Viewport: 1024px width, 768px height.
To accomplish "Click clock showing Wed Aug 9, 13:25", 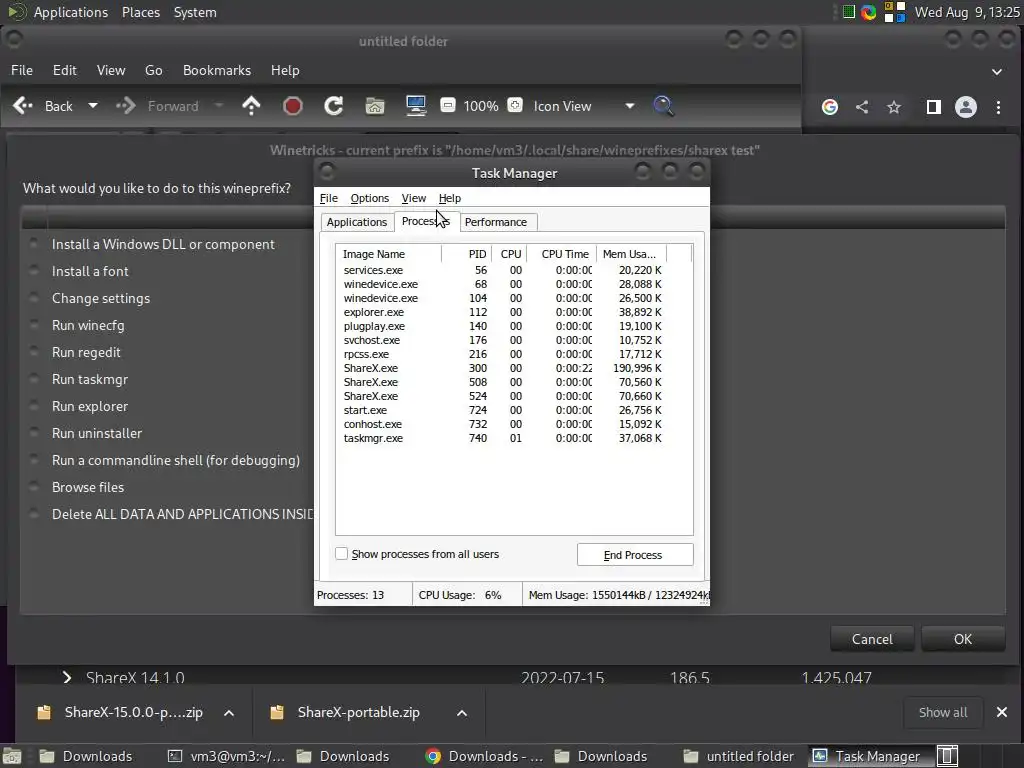I will click(x=967, y=12).
